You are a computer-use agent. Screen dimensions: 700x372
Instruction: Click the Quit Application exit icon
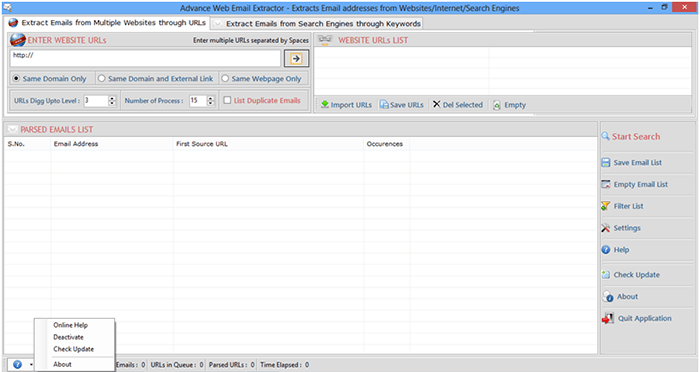click(x=608, y=318)
